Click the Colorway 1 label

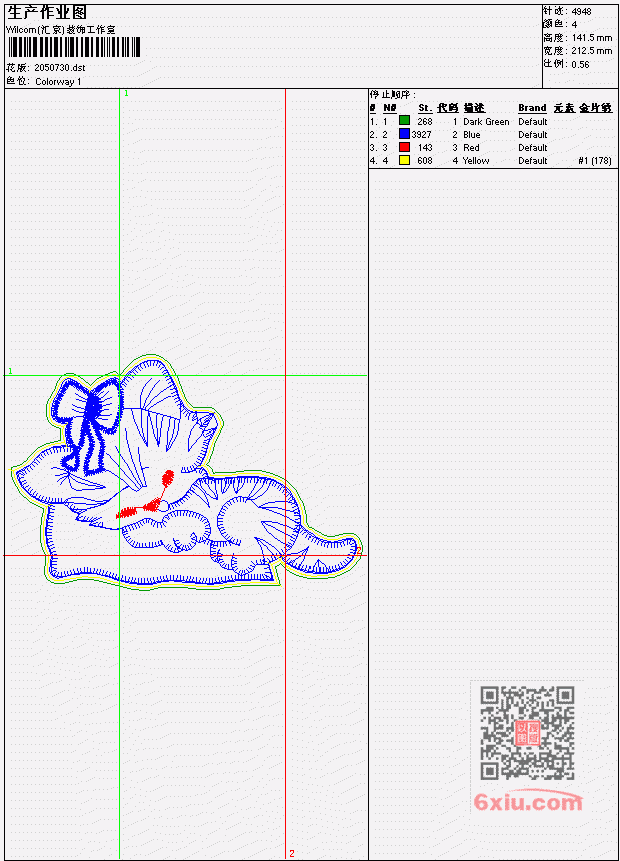click(58, 82)
